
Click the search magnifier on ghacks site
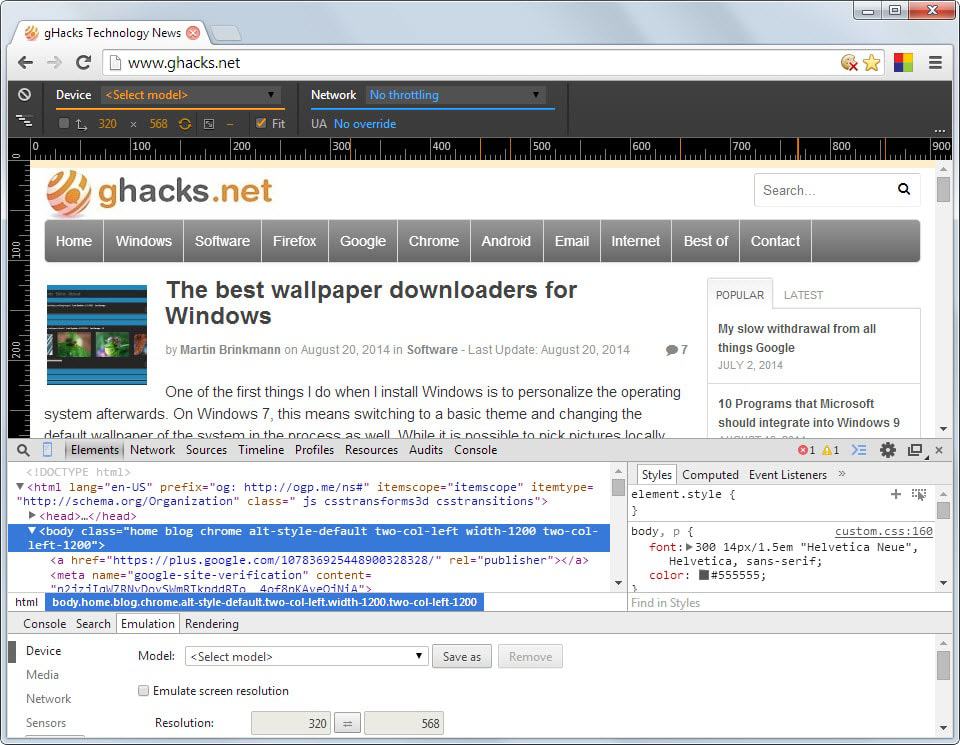(904, 189)
